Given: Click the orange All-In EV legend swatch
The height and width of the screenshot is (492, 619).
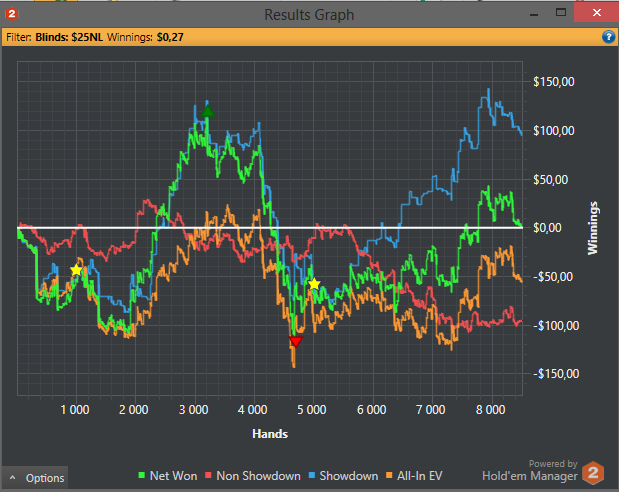Looking at the screenshot, I should click(x=389, y=475).
